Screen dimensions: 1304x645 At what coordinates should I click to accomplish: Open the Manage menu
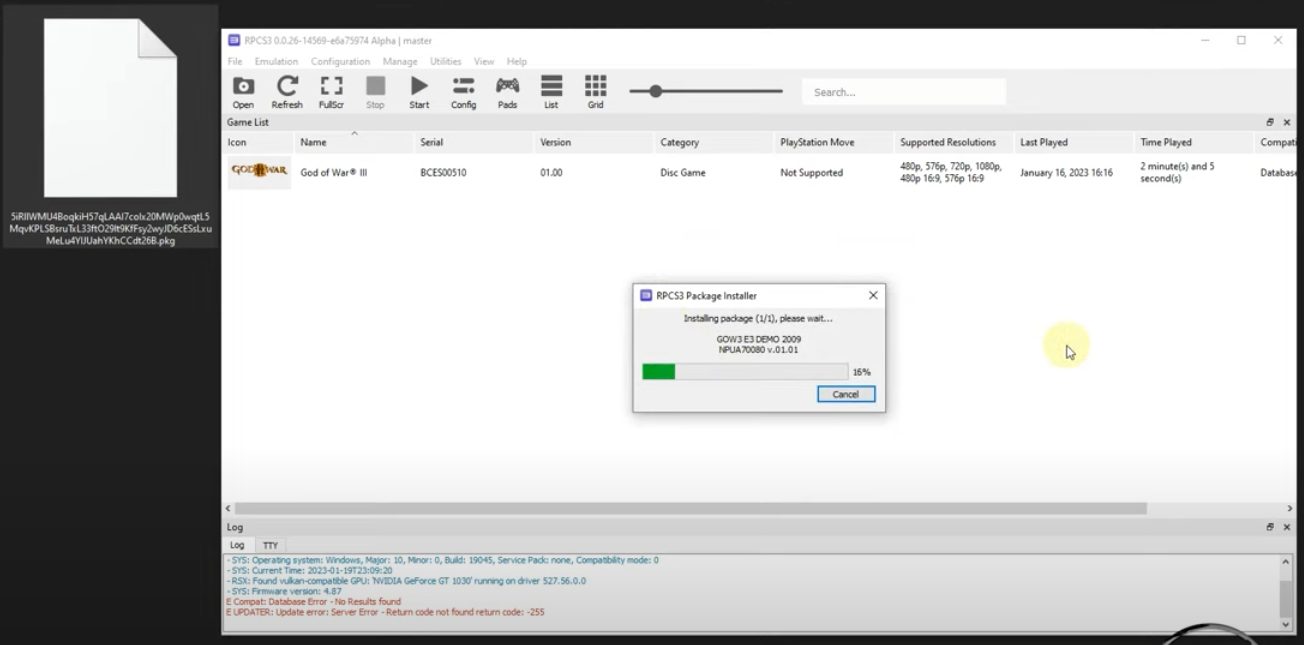pyautogui.click(x=400, y=61)
